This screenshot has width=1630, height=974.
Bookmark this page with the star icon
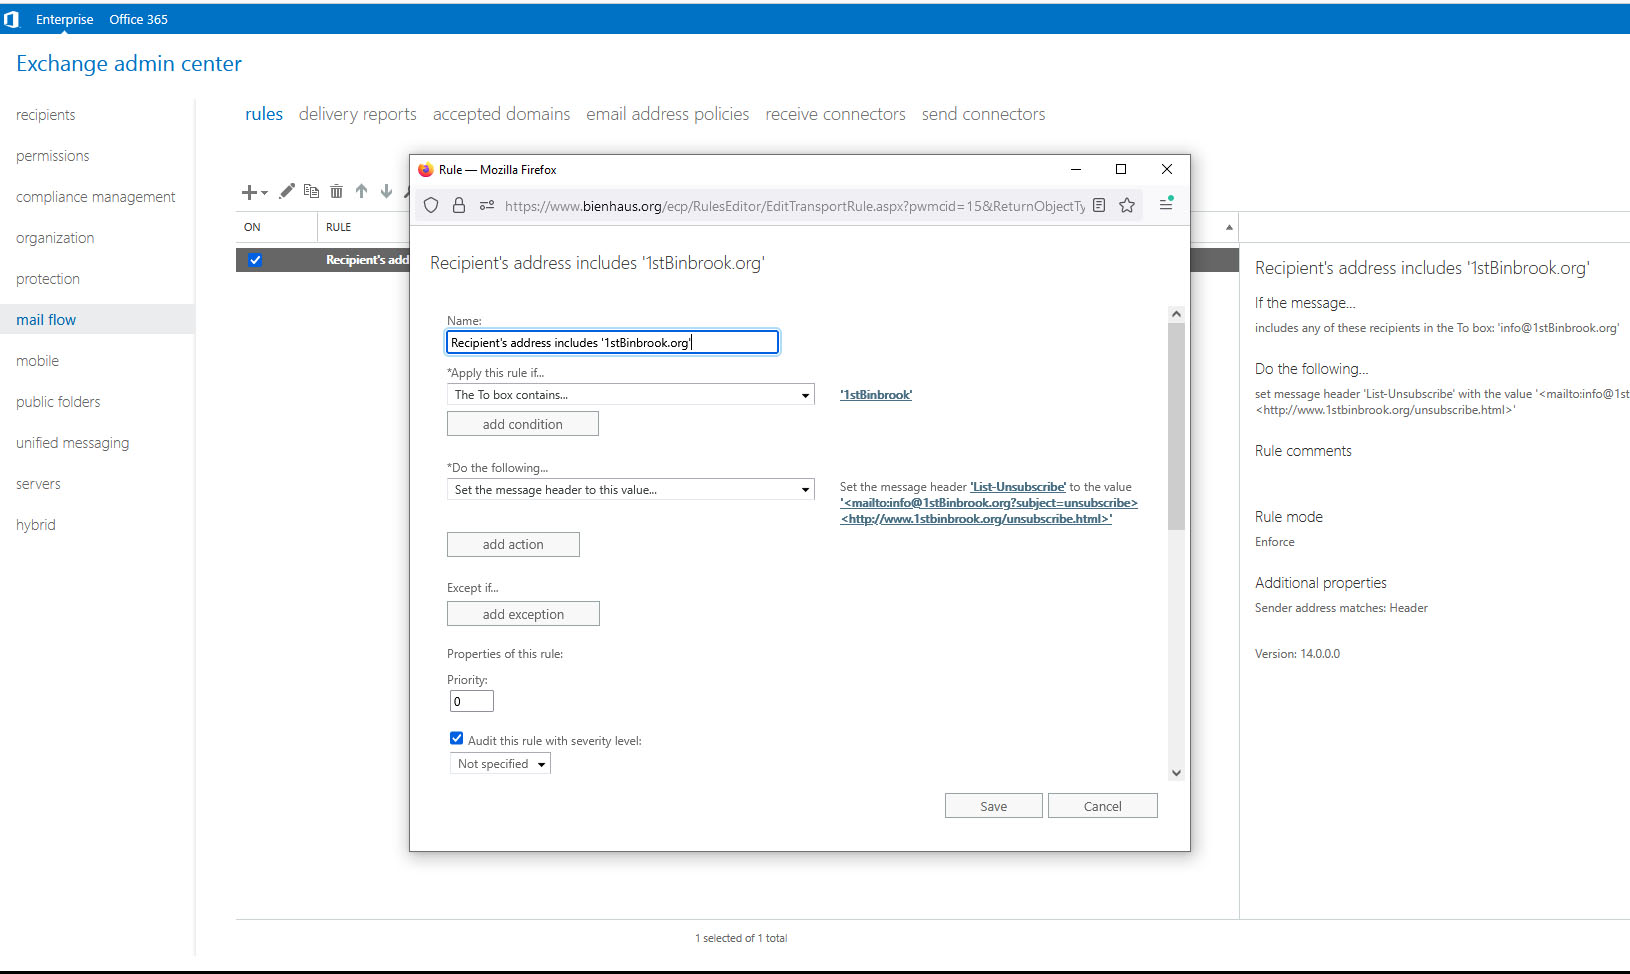click(1127, 205)
